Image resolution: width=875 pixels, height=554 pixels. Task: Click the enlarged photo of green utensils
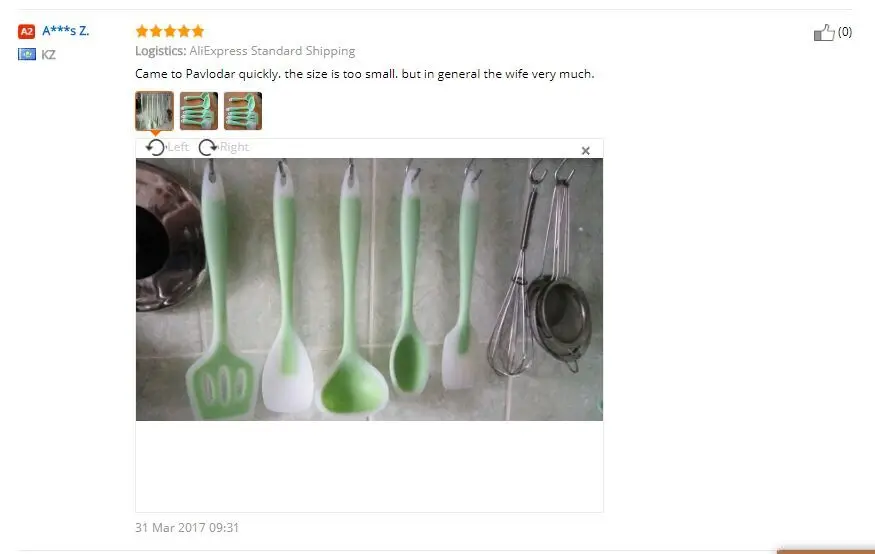(x=369, y=290)
